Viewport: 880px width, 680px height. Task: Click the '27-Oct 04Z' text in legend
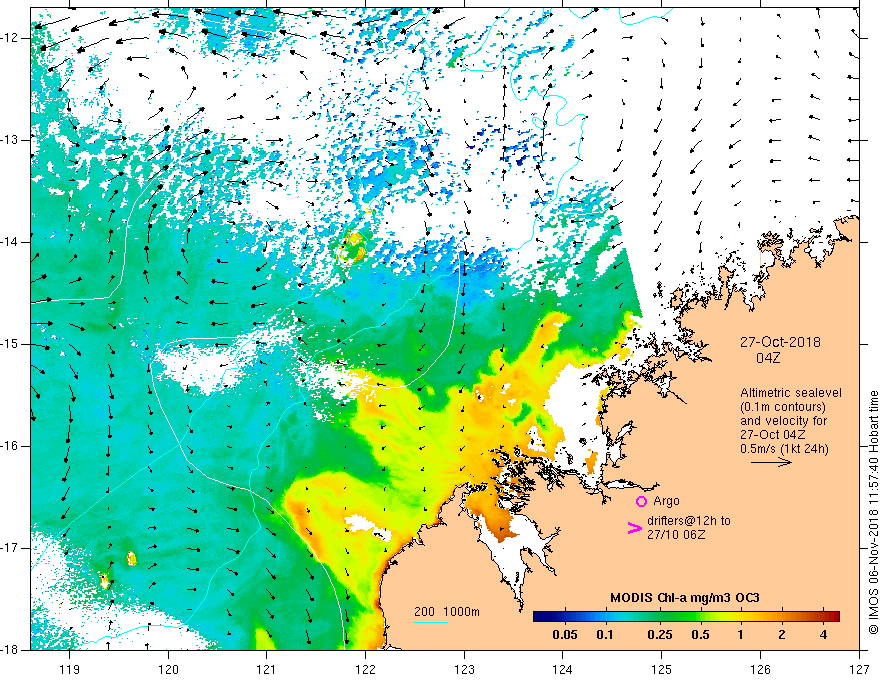pos(773,435)
